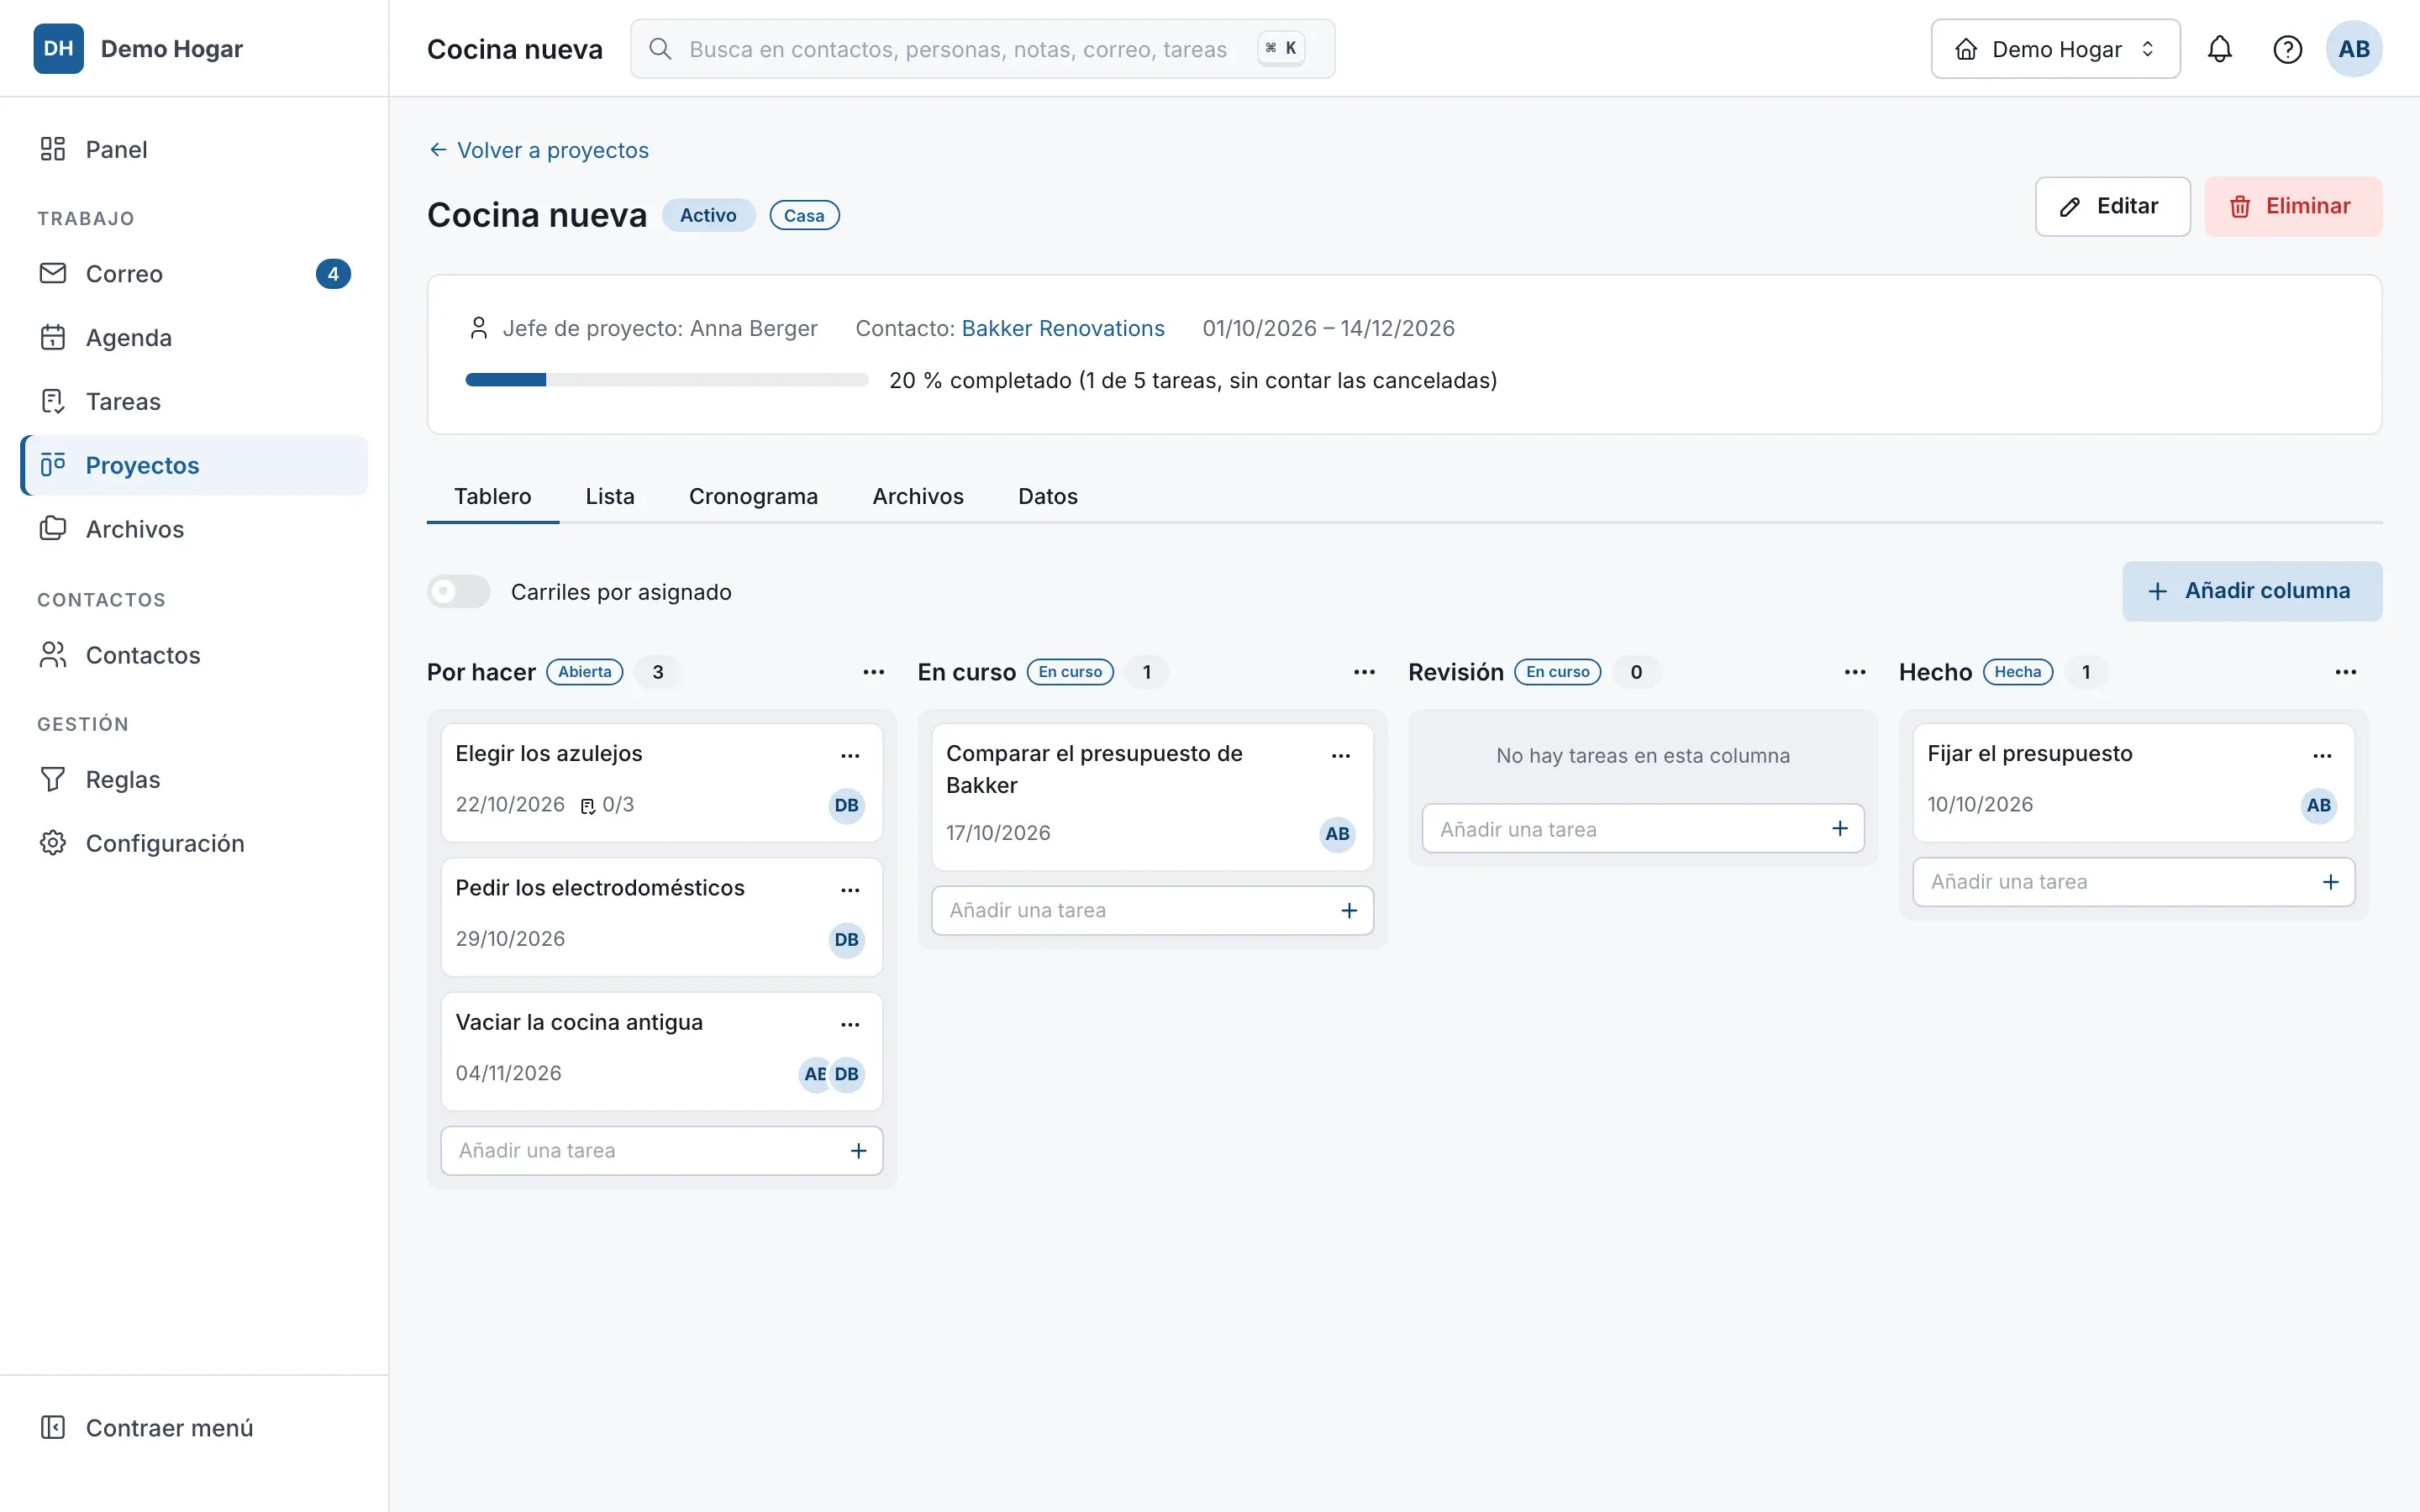Click the project completion progress bar
The image size is (2420, 1512).
[x=667, y=380]
